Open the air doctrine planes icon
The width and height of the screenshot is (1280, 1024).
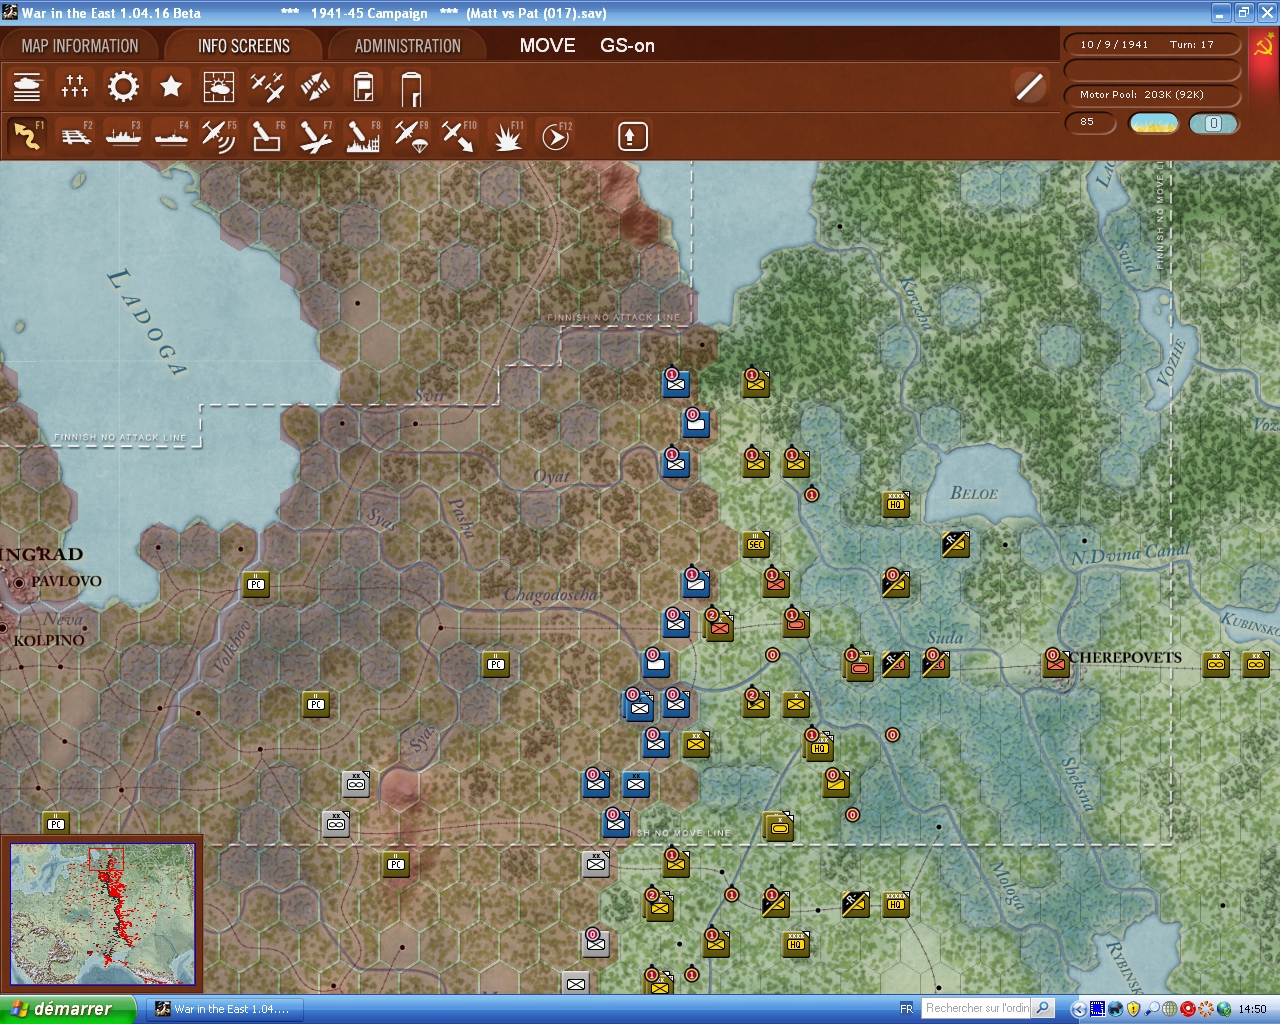pos(267,88)
